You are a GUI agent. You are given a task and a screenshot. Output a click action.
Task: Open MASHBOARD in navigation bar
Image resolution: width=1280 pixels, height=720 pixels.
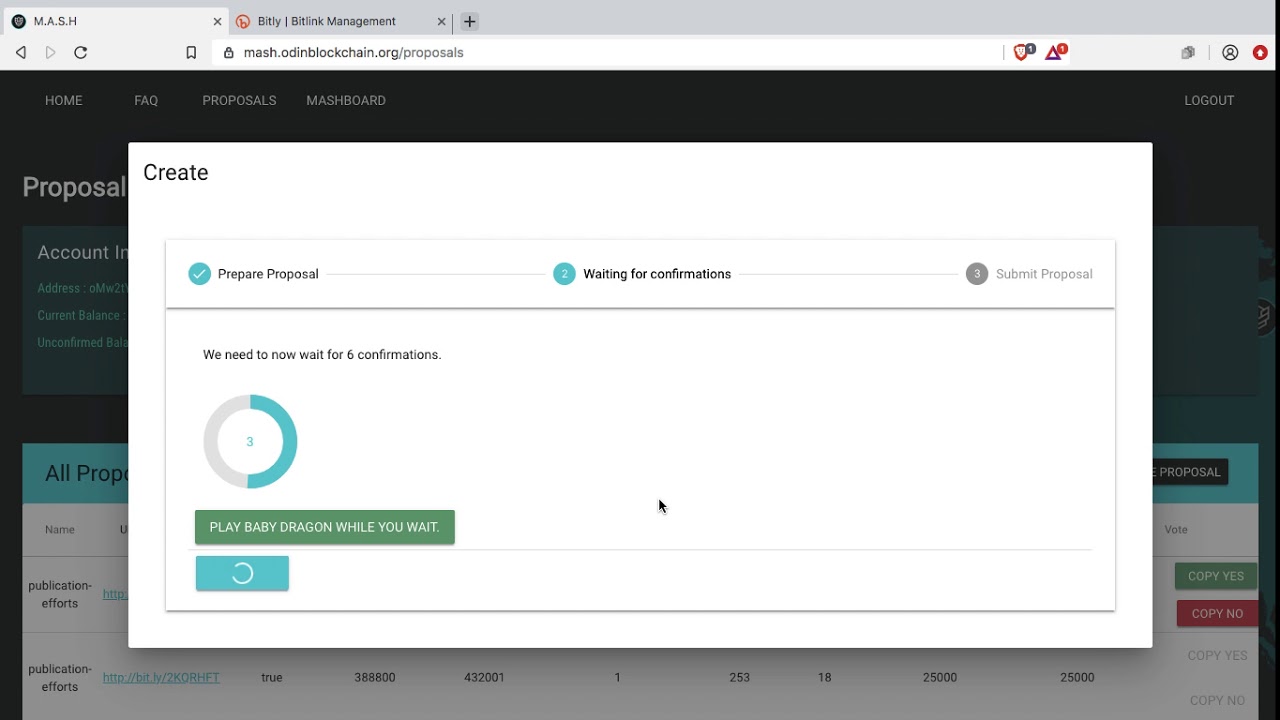click(x=346, y=100)
